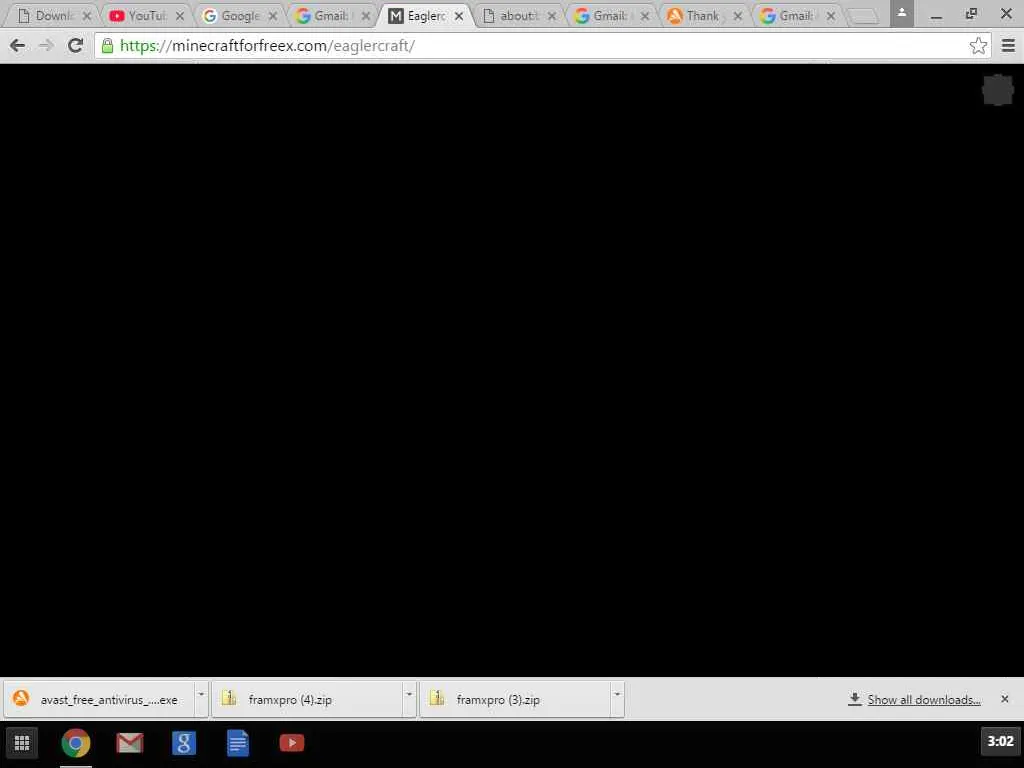Switch to the Avast Thank tab
Viewport: 1024px width, 768px height.
703,16
